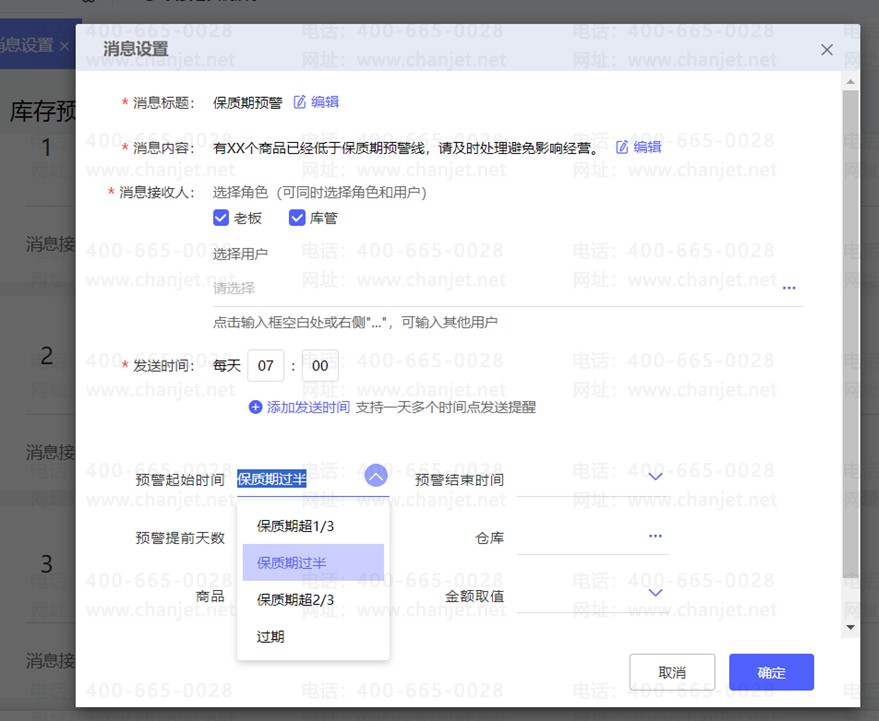Click edit icon beside message content text
The image size is (879, 721).
[x=622, y=147]
